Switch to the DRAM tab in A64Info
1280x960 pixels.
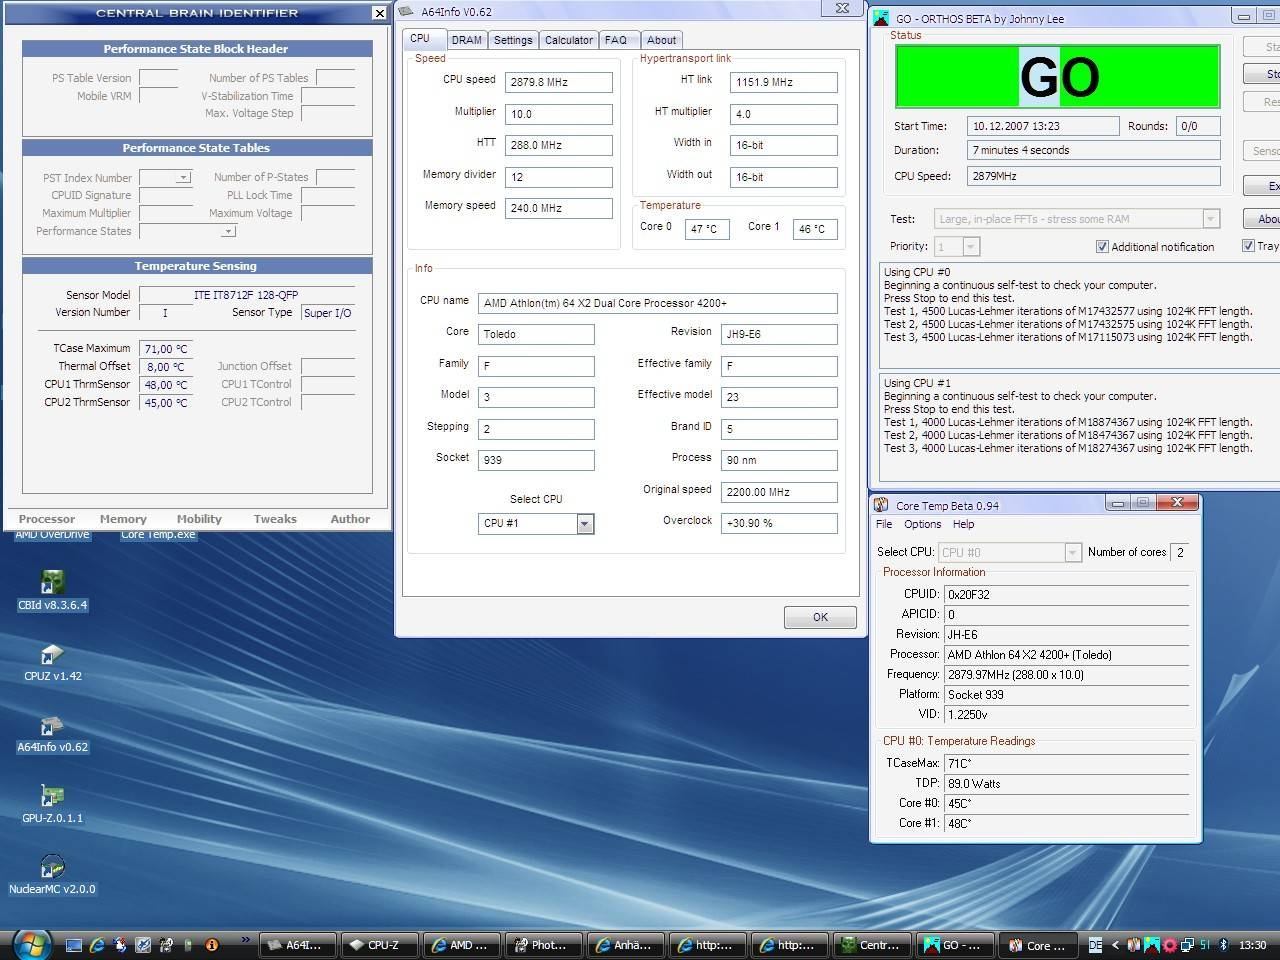point(466,40)
